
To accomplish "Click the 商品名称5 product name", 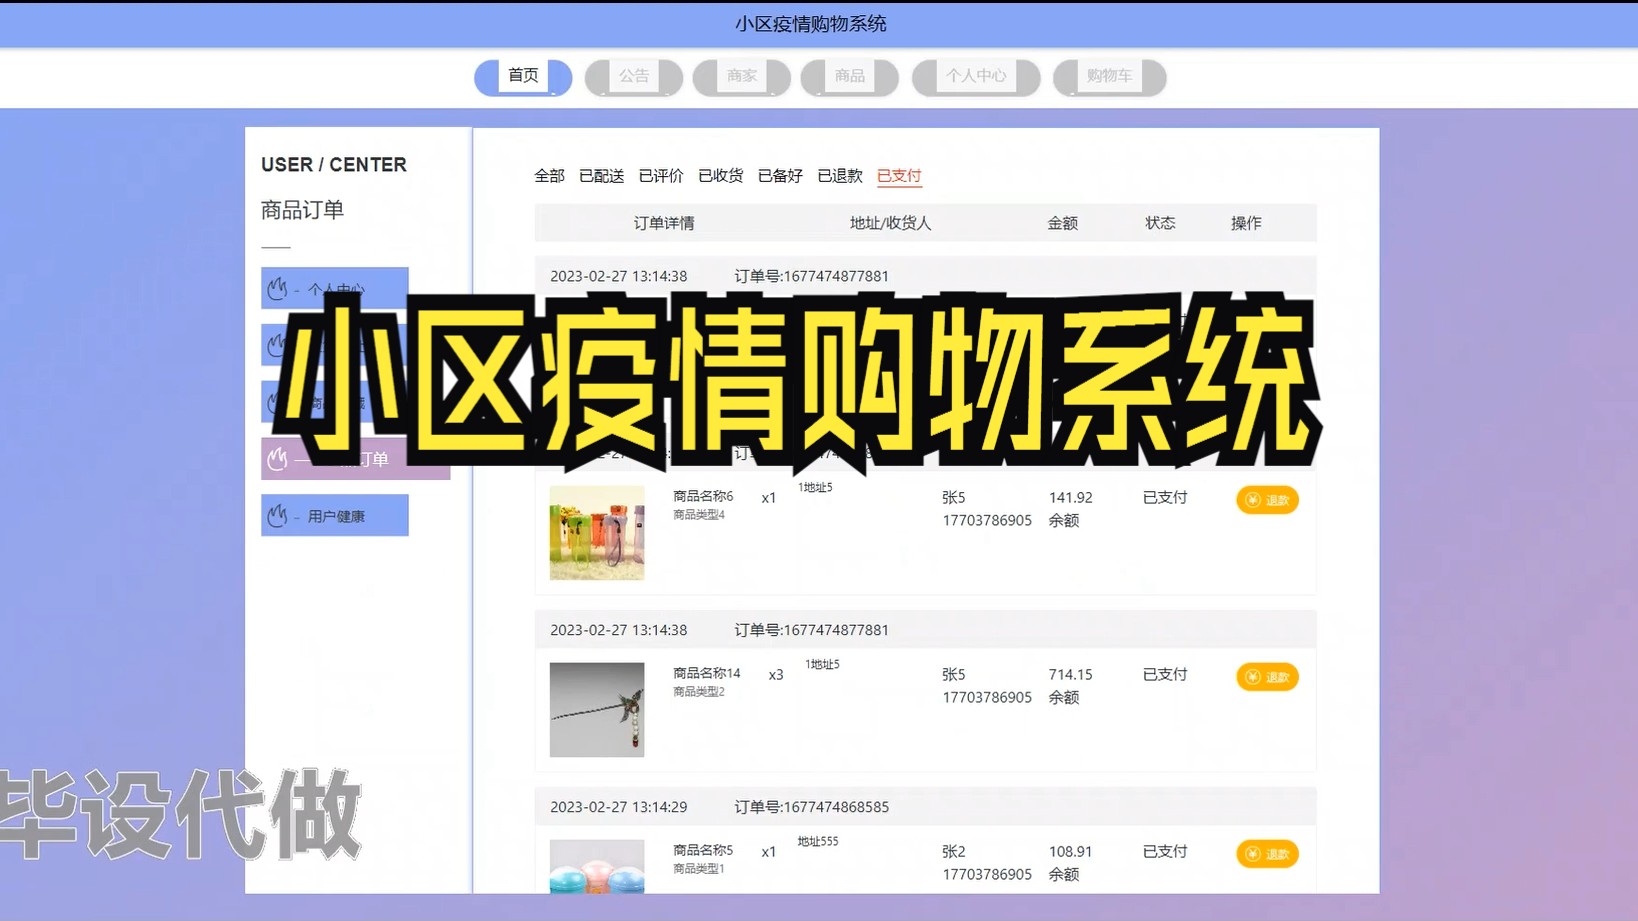I will click(x=703, y=850).
